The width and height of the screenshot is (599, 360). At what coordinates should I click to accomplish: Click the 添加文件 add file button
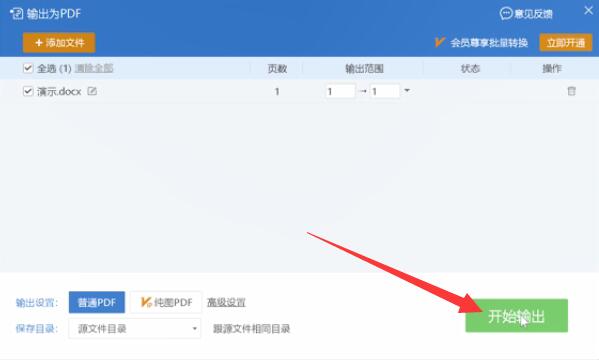[x=59, y=42]
